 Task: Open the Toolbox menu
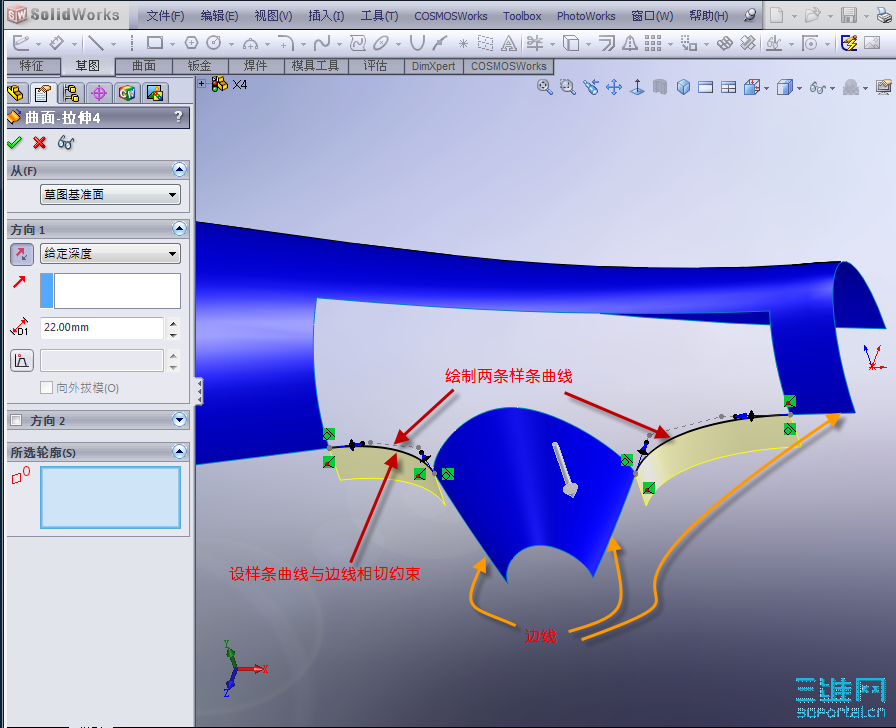click(x=522, y=16)
